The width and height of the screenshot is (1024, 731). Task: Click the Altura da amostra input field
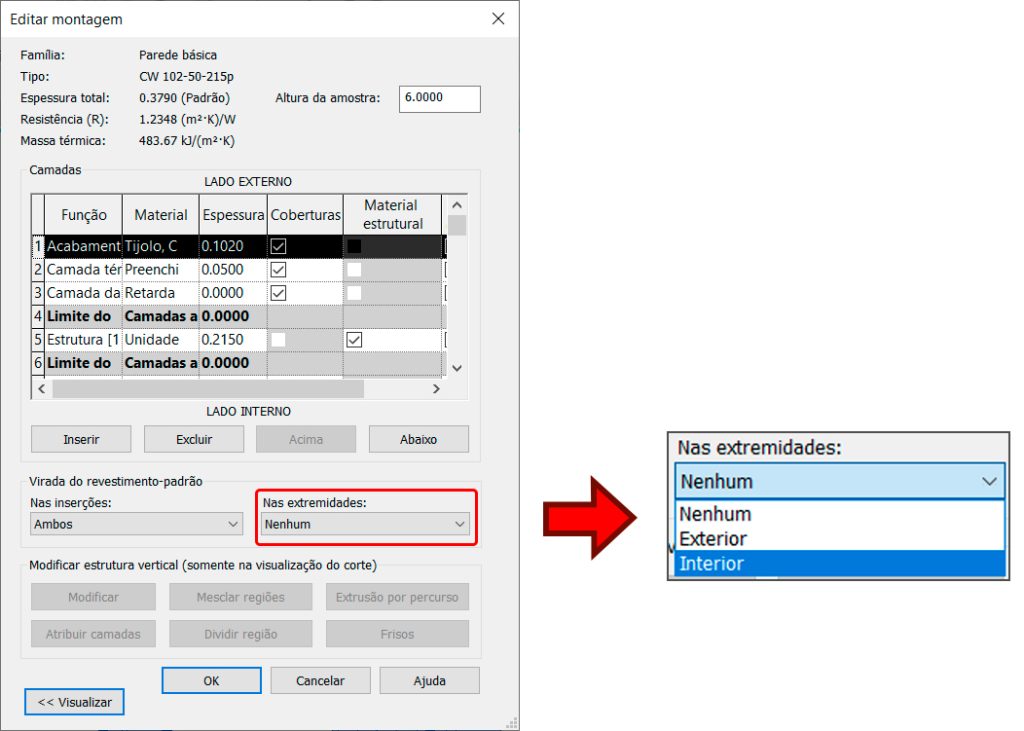tap(439, 98)
